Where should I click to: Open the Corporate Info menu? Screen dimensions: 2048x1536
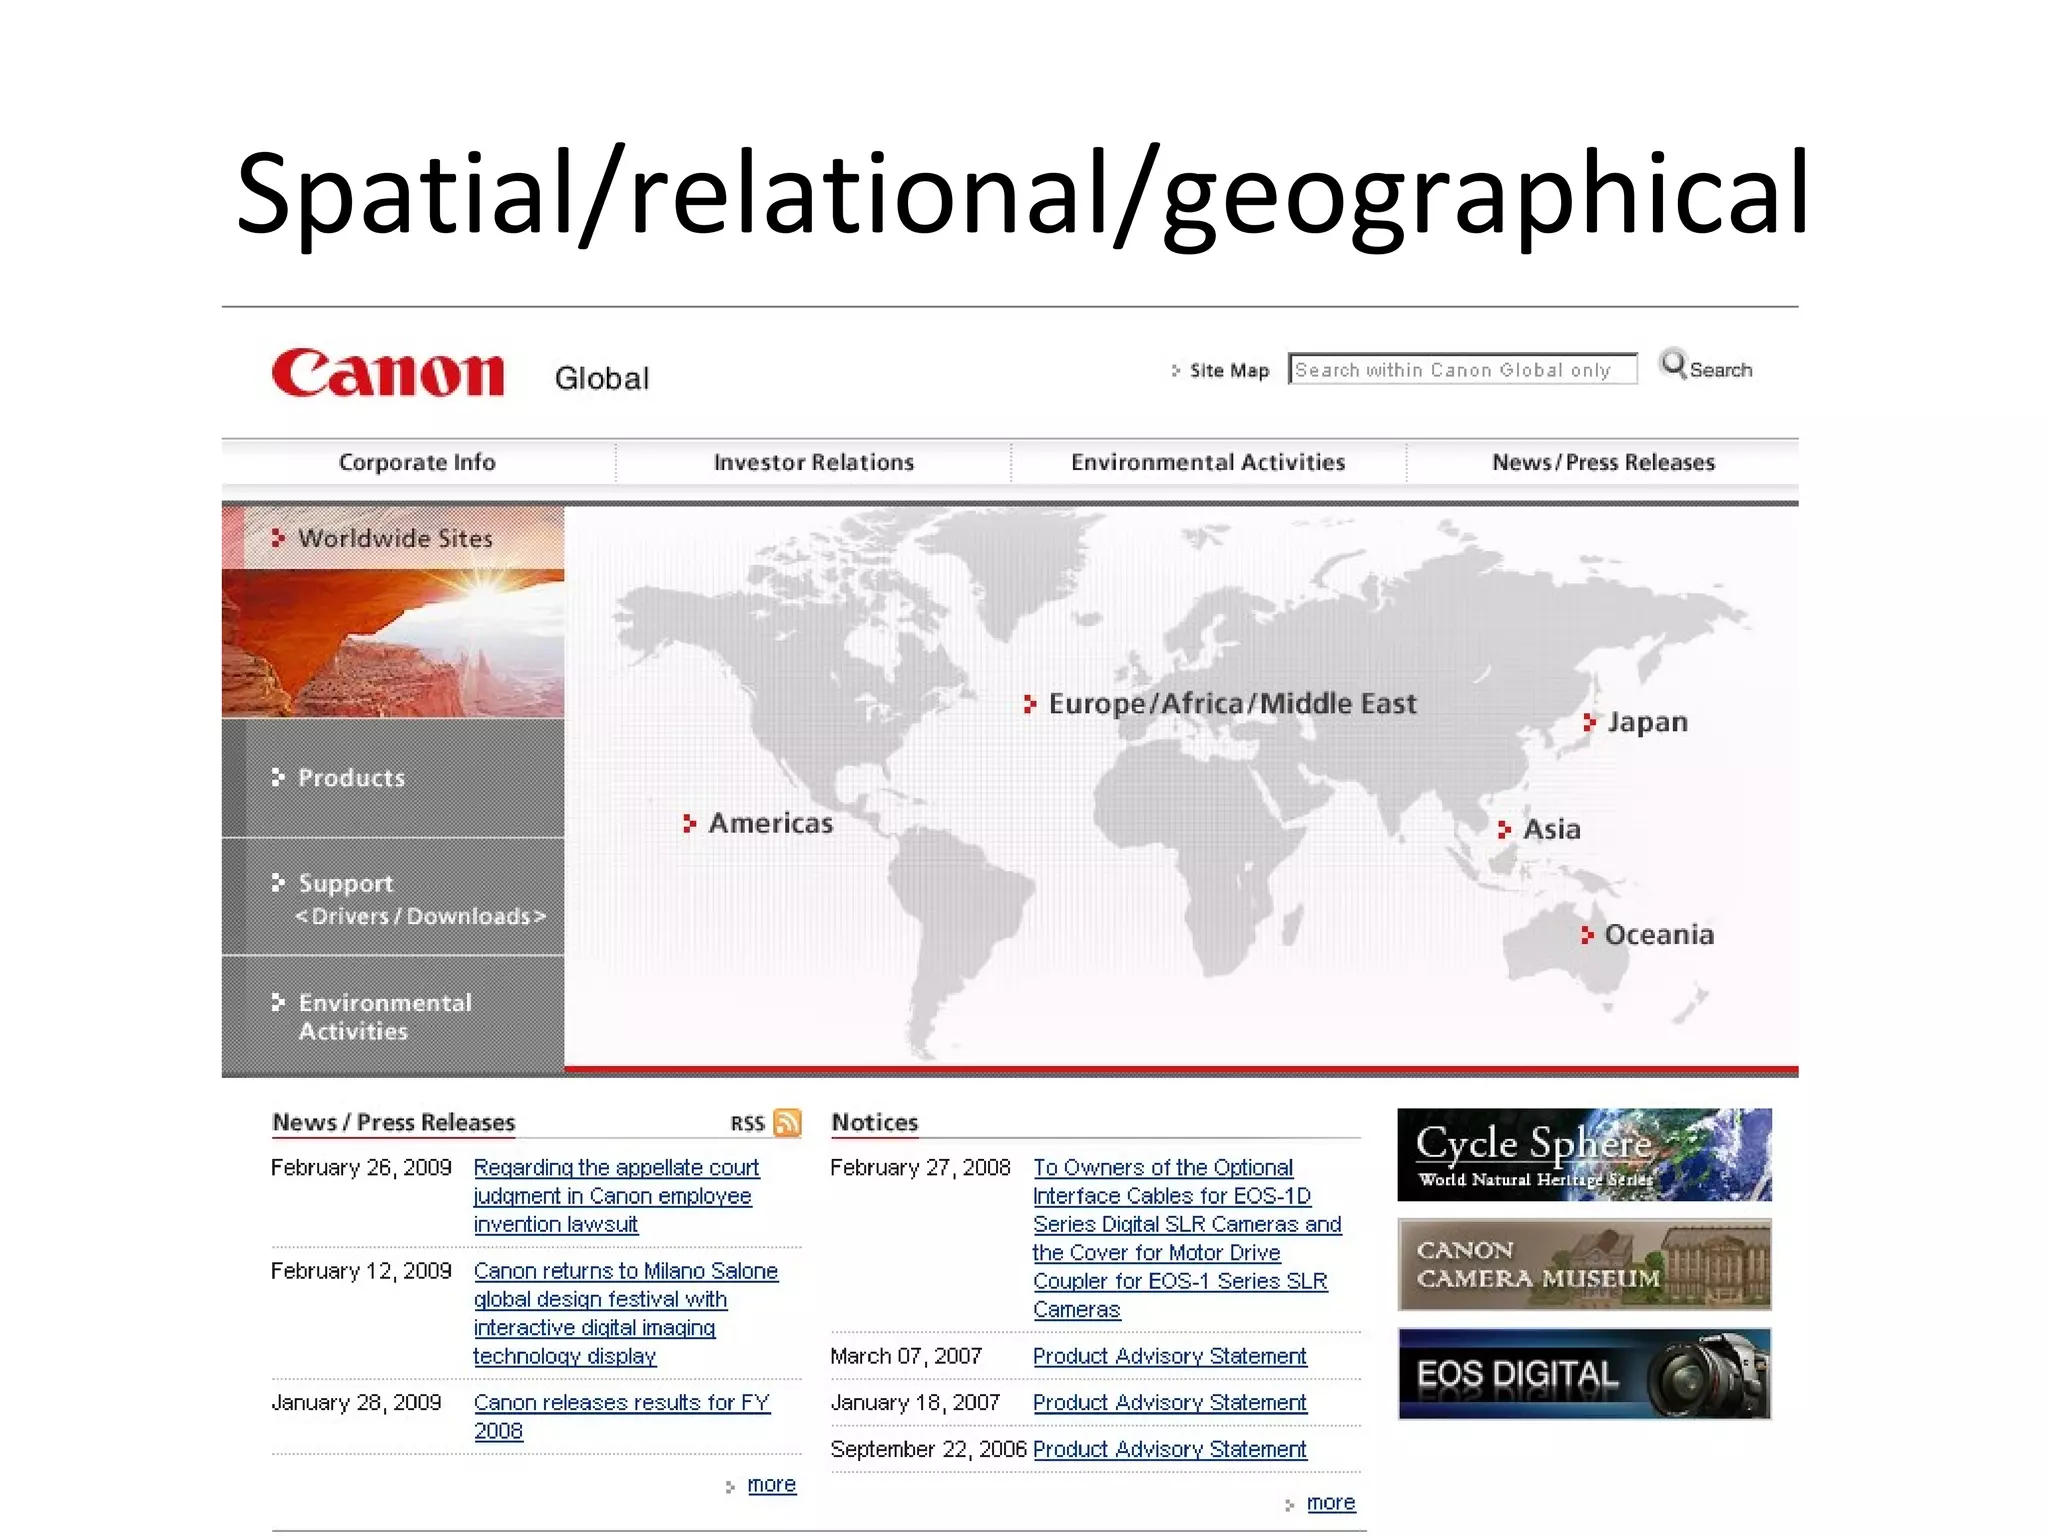(417, 462)
